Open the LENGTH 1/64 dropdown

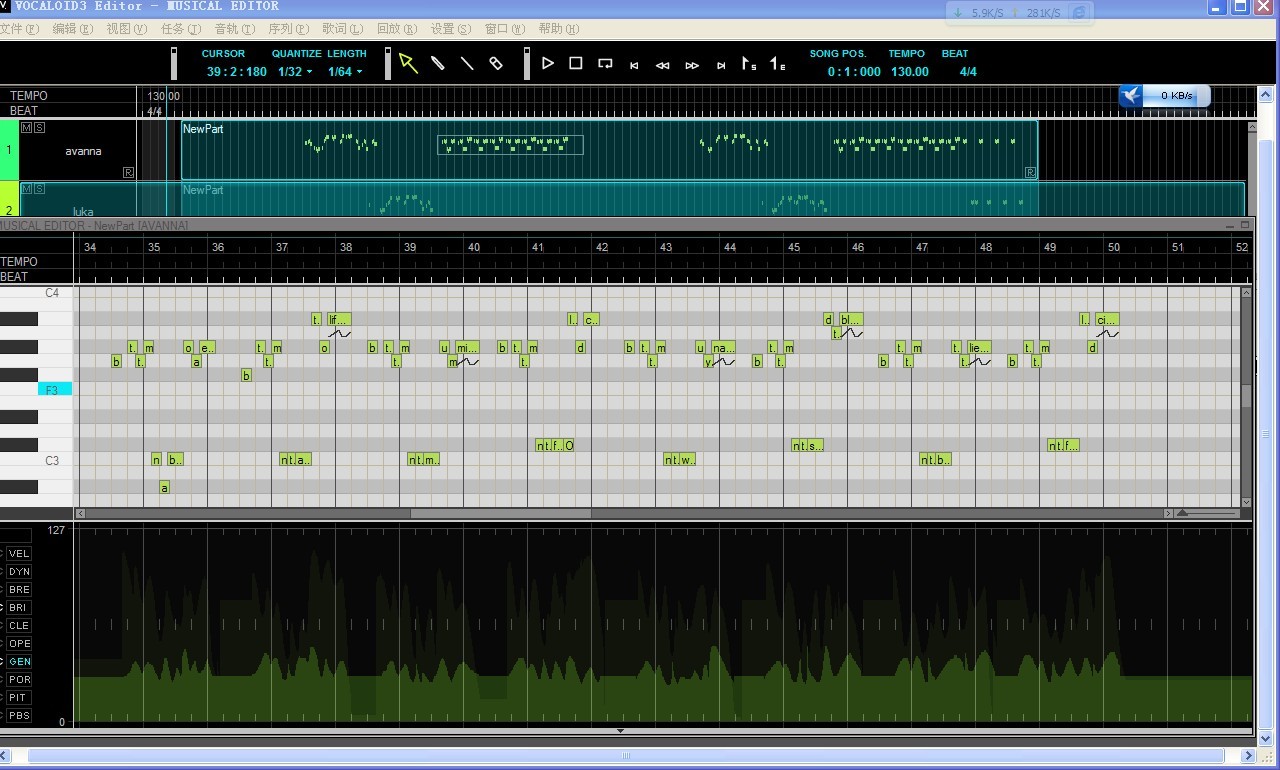click(345, 71)
